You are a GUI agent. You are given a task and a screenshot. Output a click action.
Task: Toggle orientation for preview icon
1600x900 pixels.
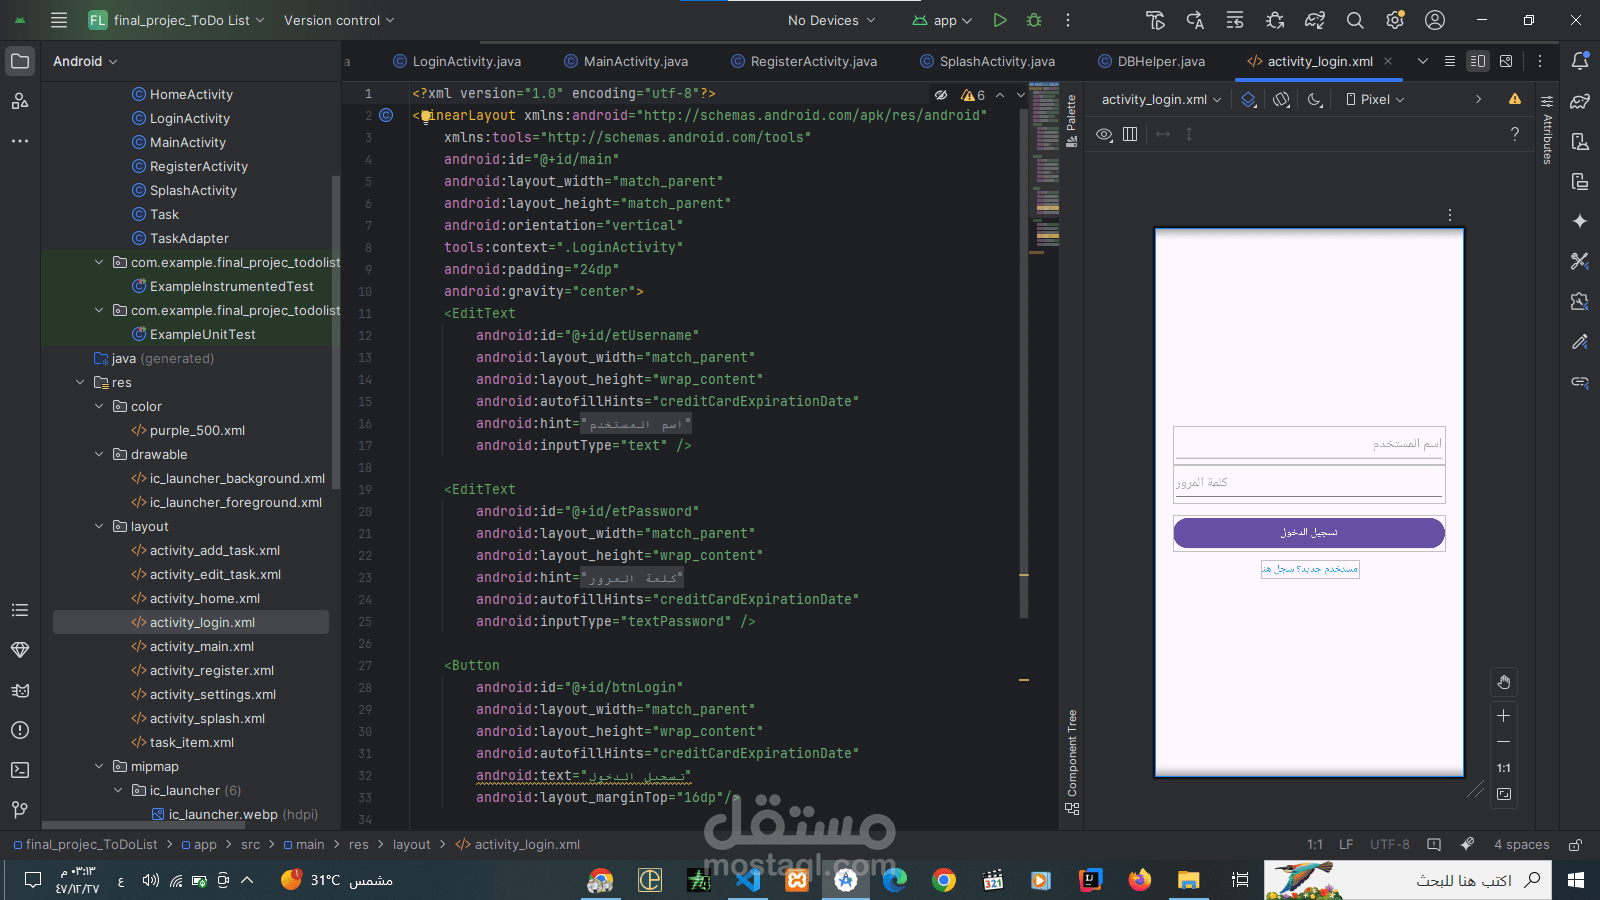point(1282,99)
